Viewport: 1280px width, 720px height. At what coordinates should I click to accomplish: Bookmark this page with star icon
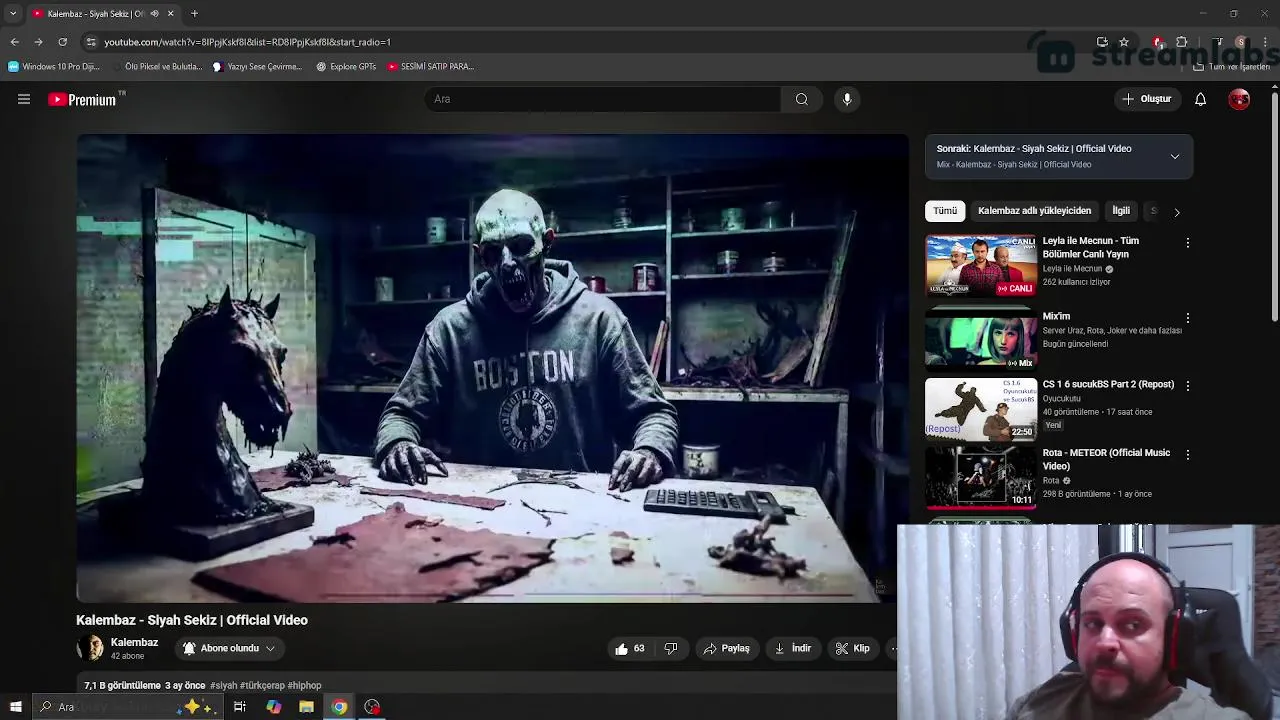click(1124, 42)
